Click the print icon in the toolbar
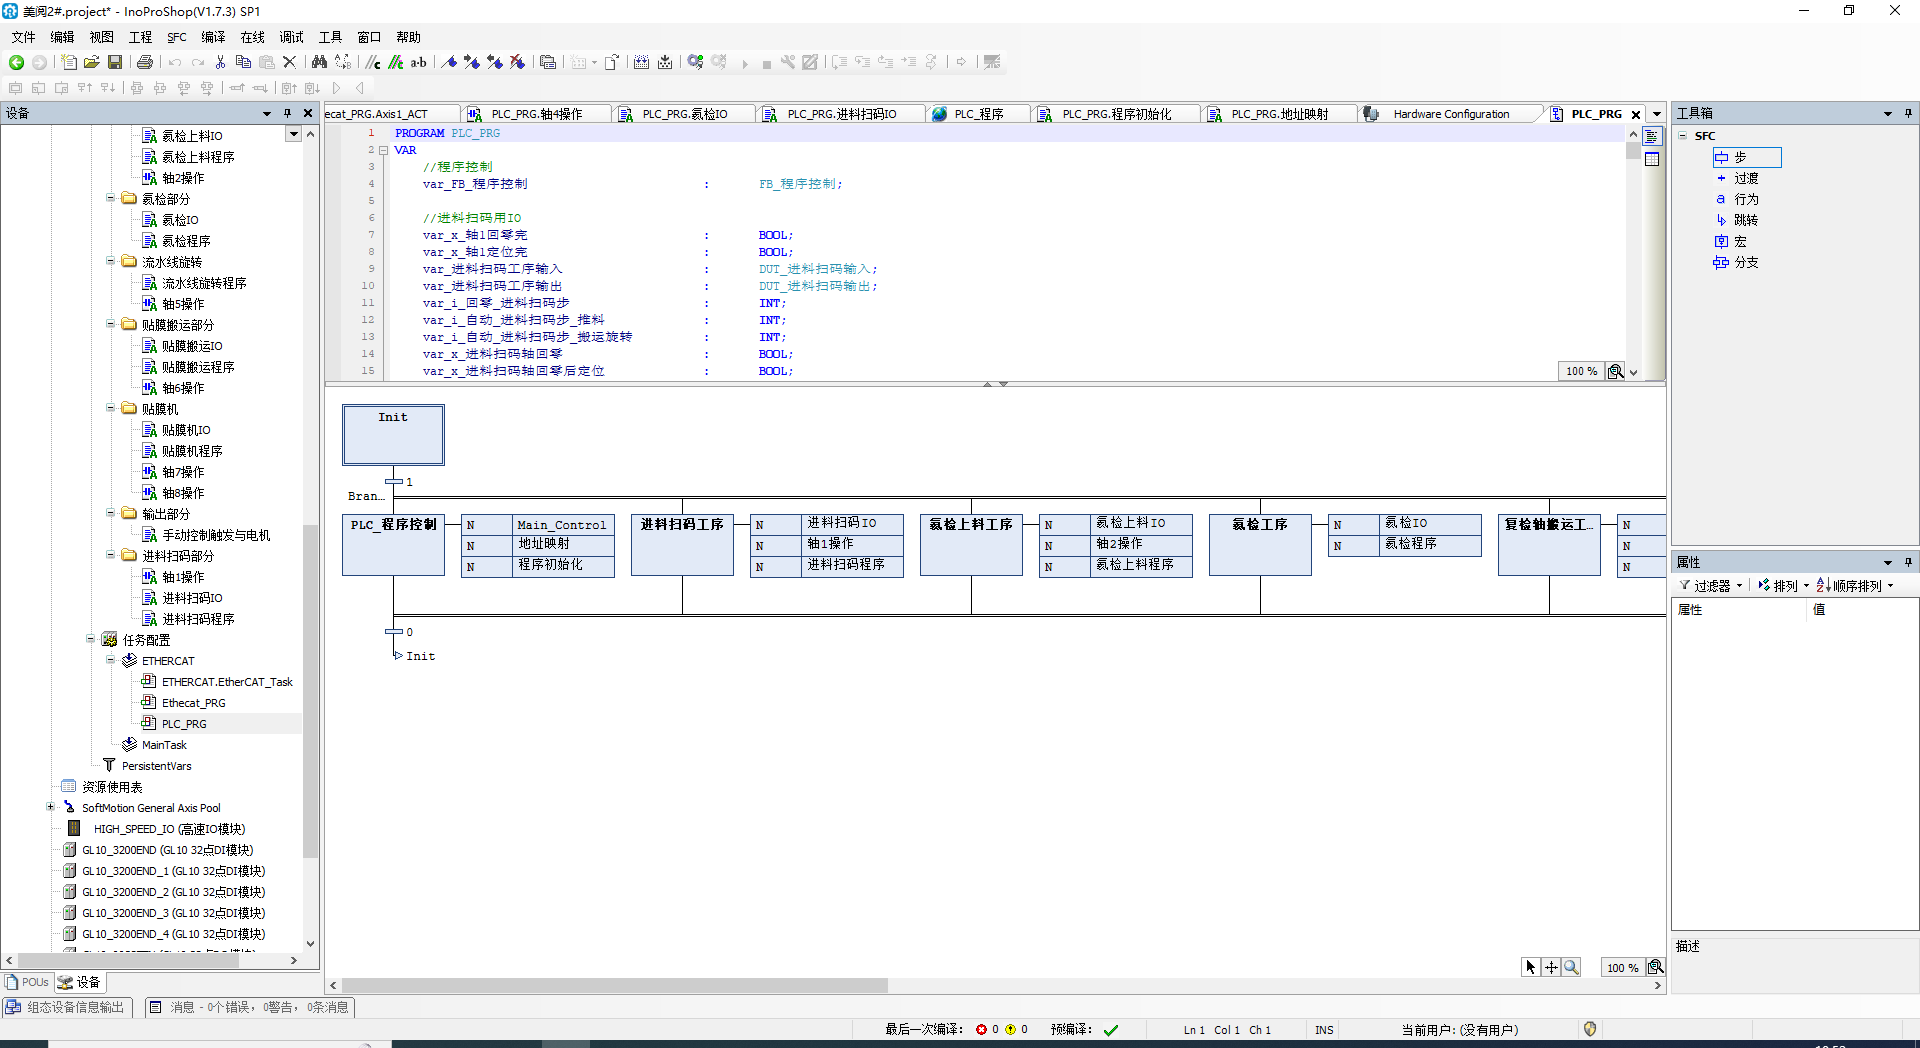Viewport: 1920px width, 1048px height. pyautogui.click(x=145, y=62)
